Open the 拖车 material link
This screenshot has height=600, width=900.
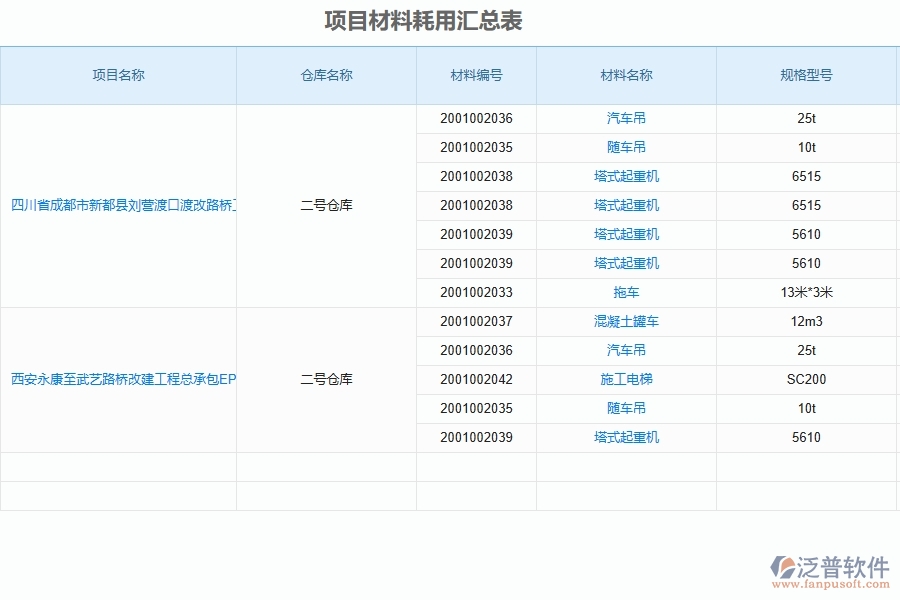[x=624, y=292]
